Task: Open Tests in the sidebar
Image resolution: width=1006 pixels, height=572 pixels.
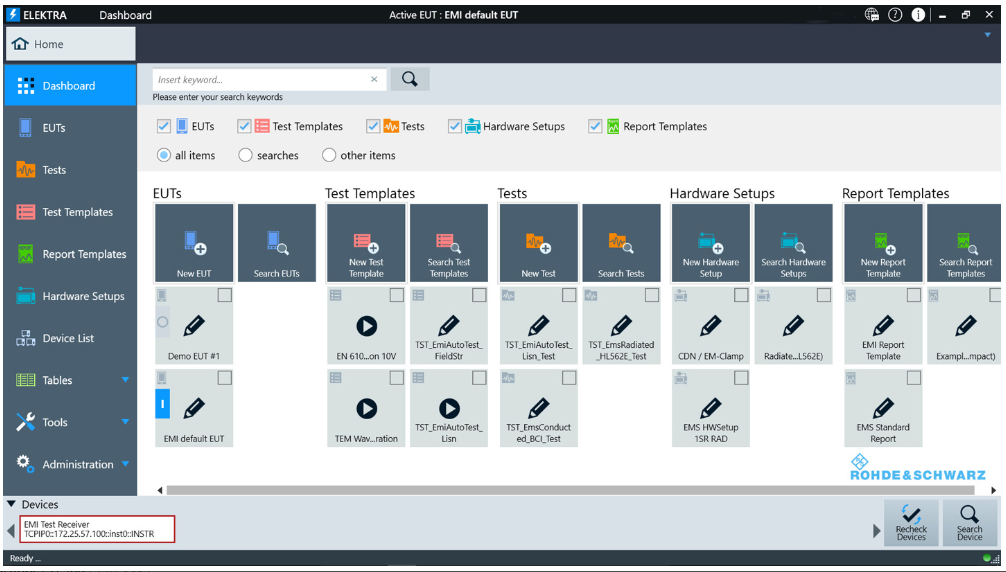Action: [x=70, y=170]
